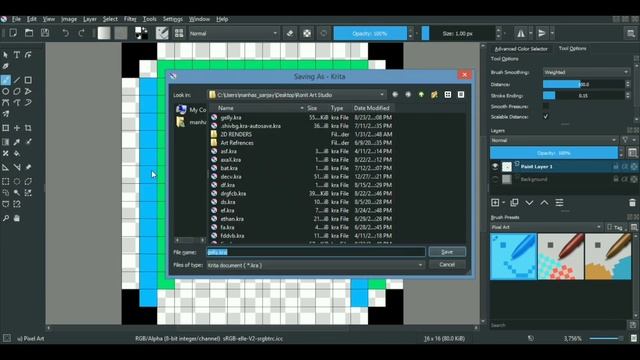Open the Layer menu
The width and height of the screenshot is (640, 360).
tap(90, 19)
